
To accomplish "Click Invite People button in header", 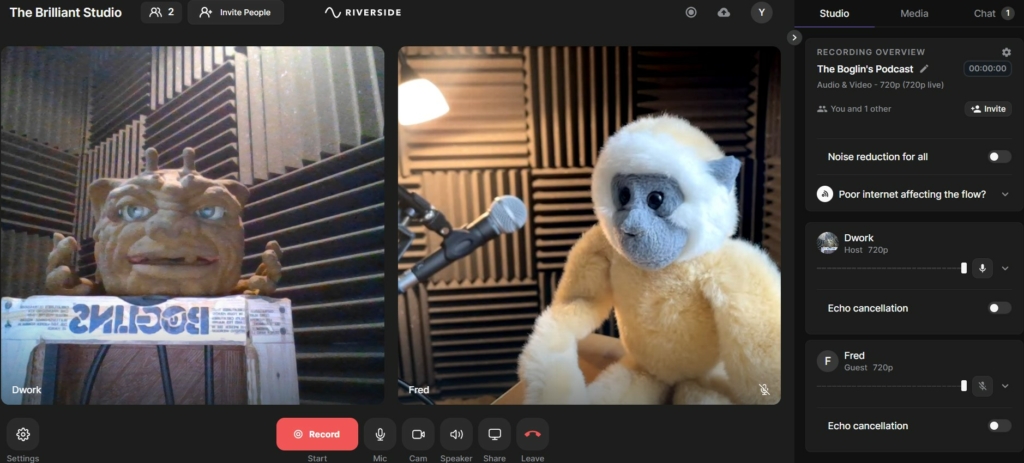I will pos(236,12).
